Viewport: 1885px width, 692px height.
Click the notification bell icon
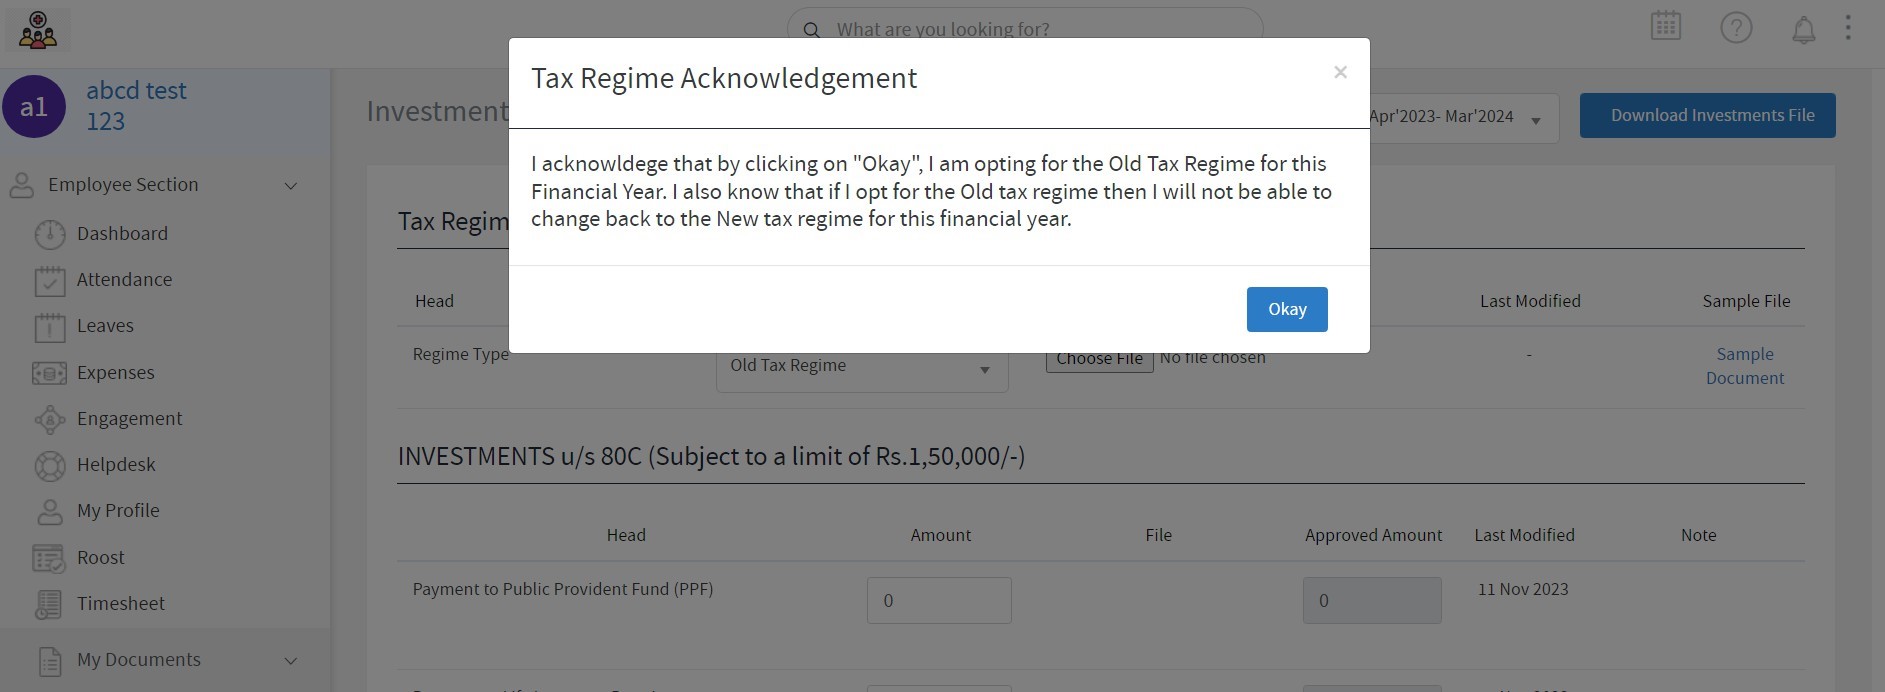pos(1803,29)
